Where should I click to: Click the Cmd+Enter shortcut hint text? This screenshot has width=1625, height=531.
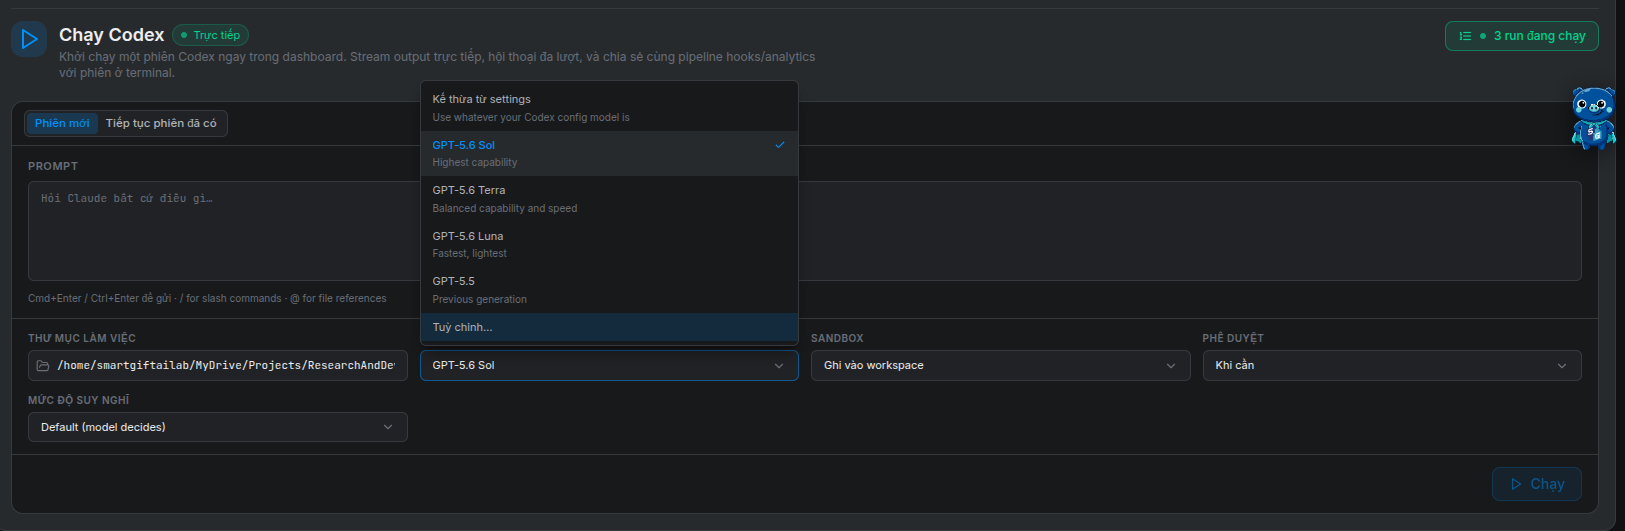207,298
